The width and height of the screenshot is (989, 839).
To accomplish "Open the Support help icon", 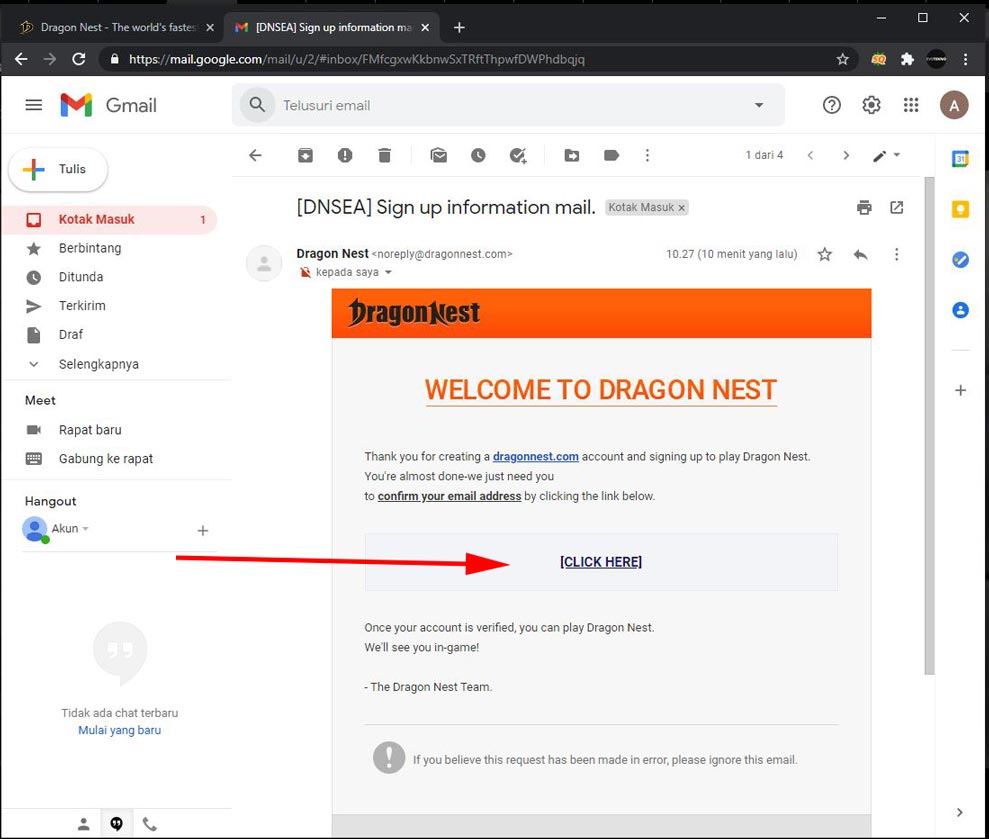I will [x=831, y=105].
